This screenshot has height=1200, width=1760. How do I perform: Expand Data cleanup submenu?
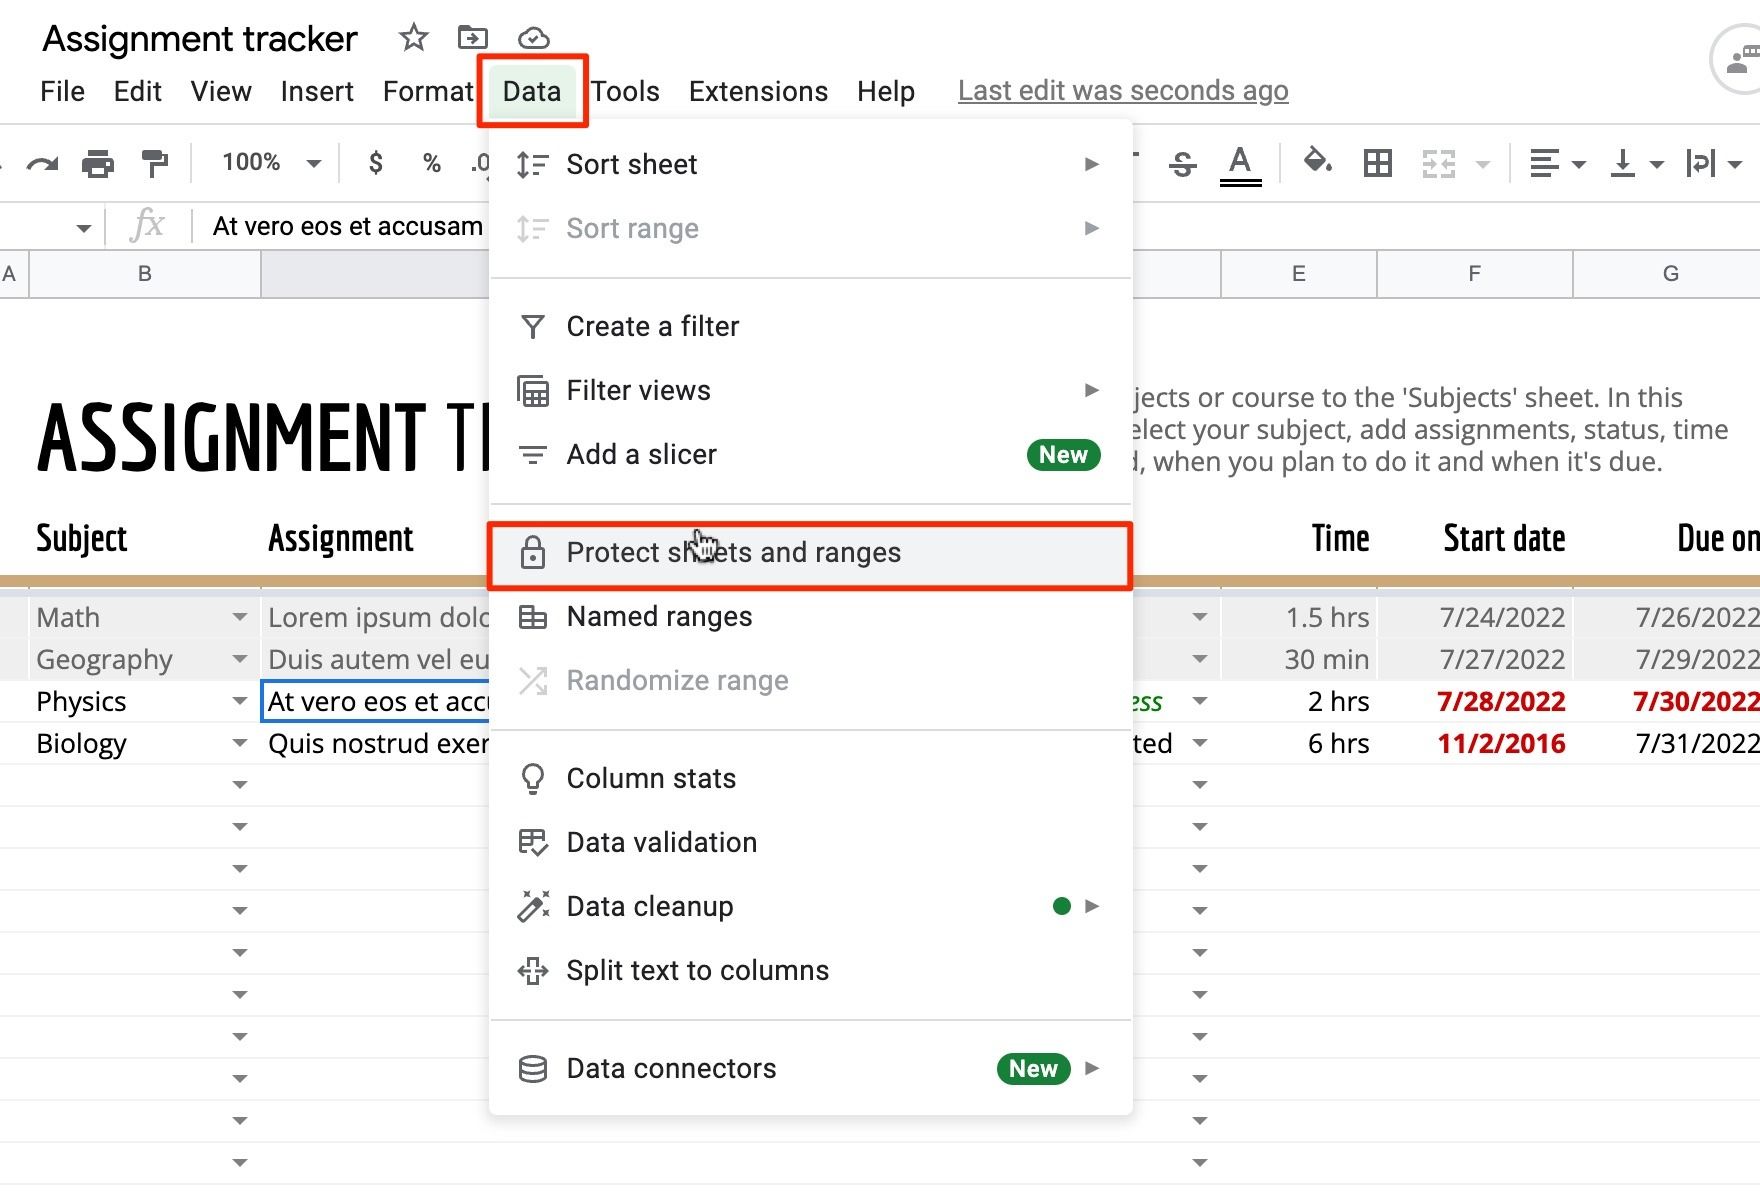click(x=810, y=906)
